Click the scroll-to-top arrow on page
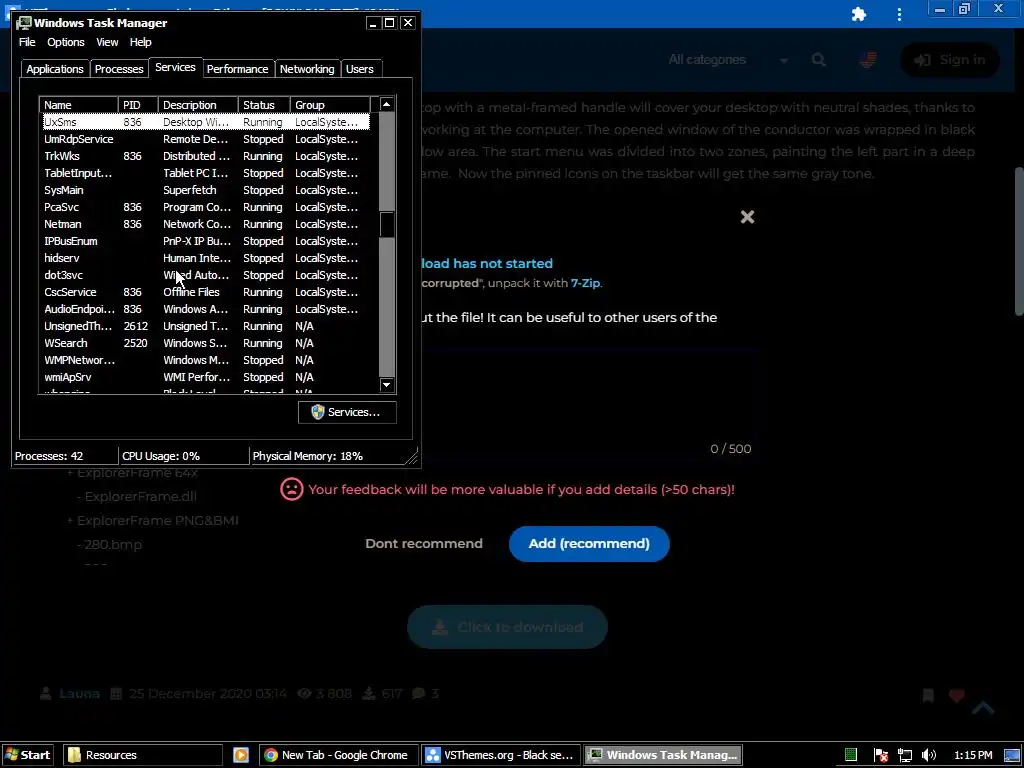This screenshot has width=1024, height=768. pyautogui.click(x=983, y=707)
